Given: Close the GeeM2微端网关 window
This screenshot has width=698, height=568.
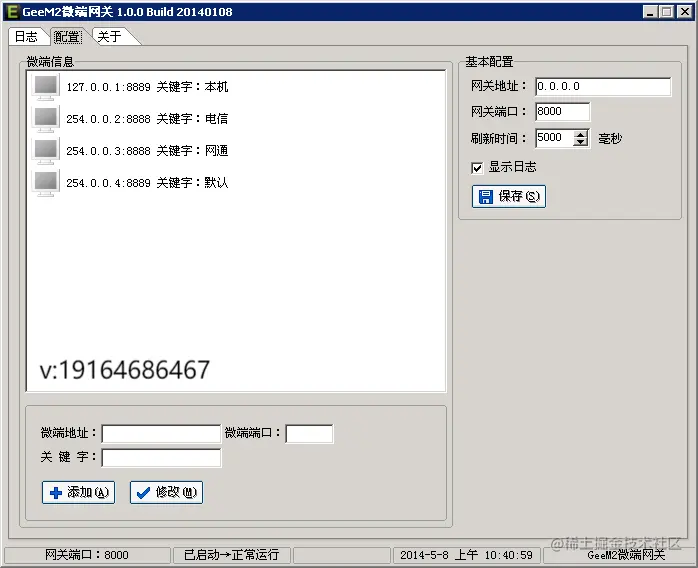Looking at the screenshot, I should (x=685, y=12).
